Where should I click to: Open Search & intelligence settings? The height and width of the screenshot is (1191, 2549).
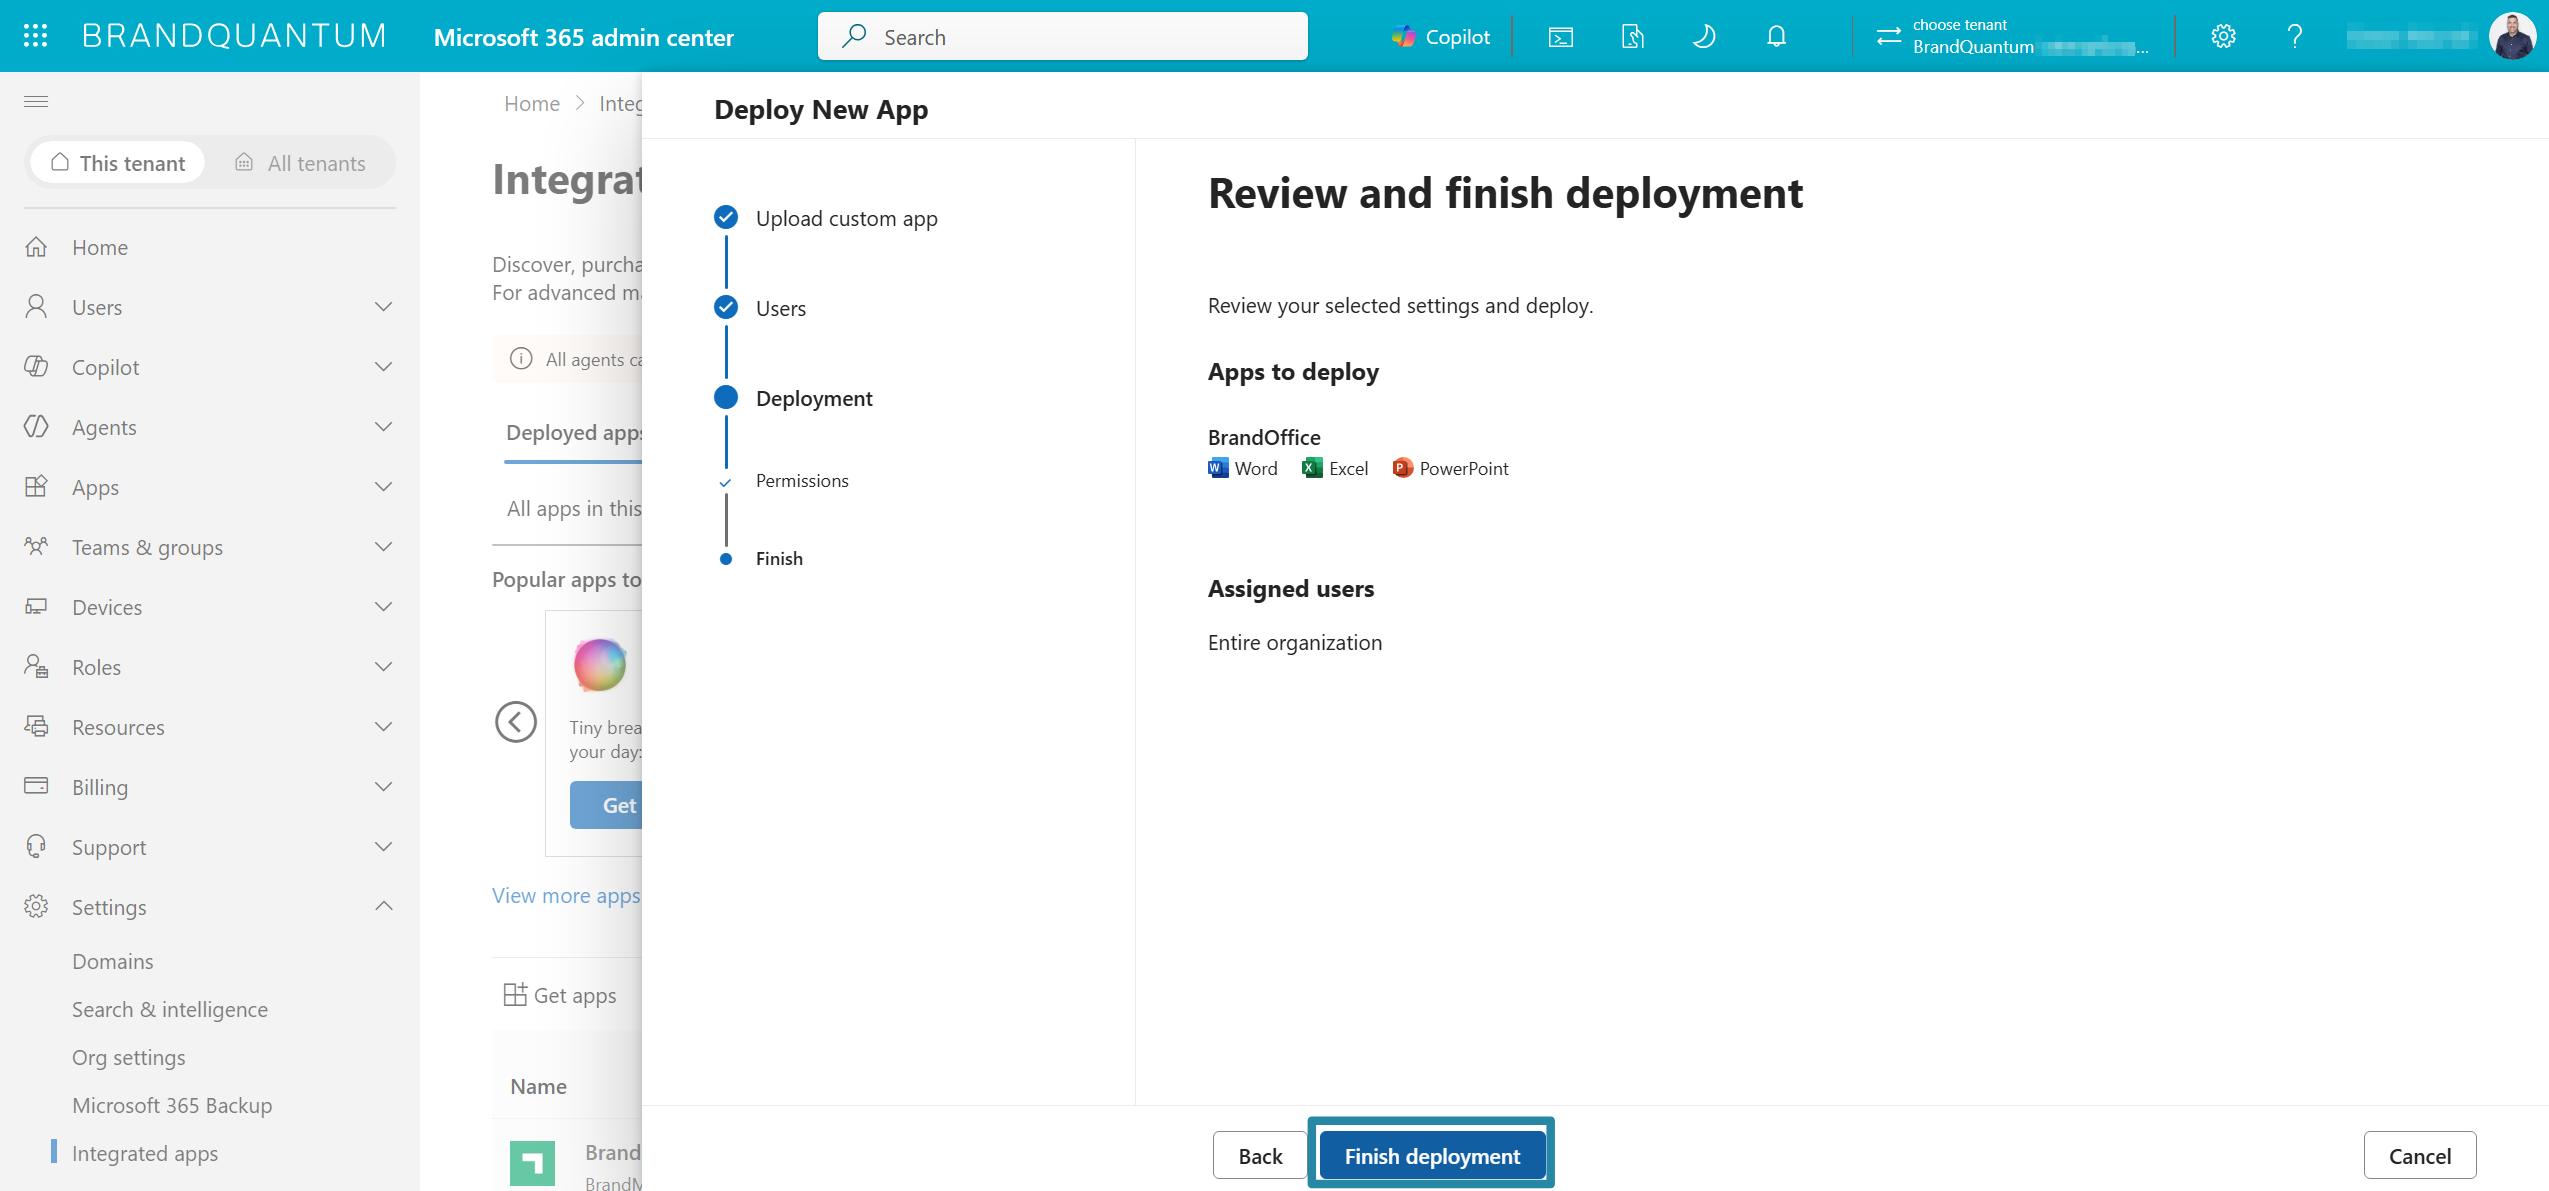pyautogui.click(x=170, y=1009)
